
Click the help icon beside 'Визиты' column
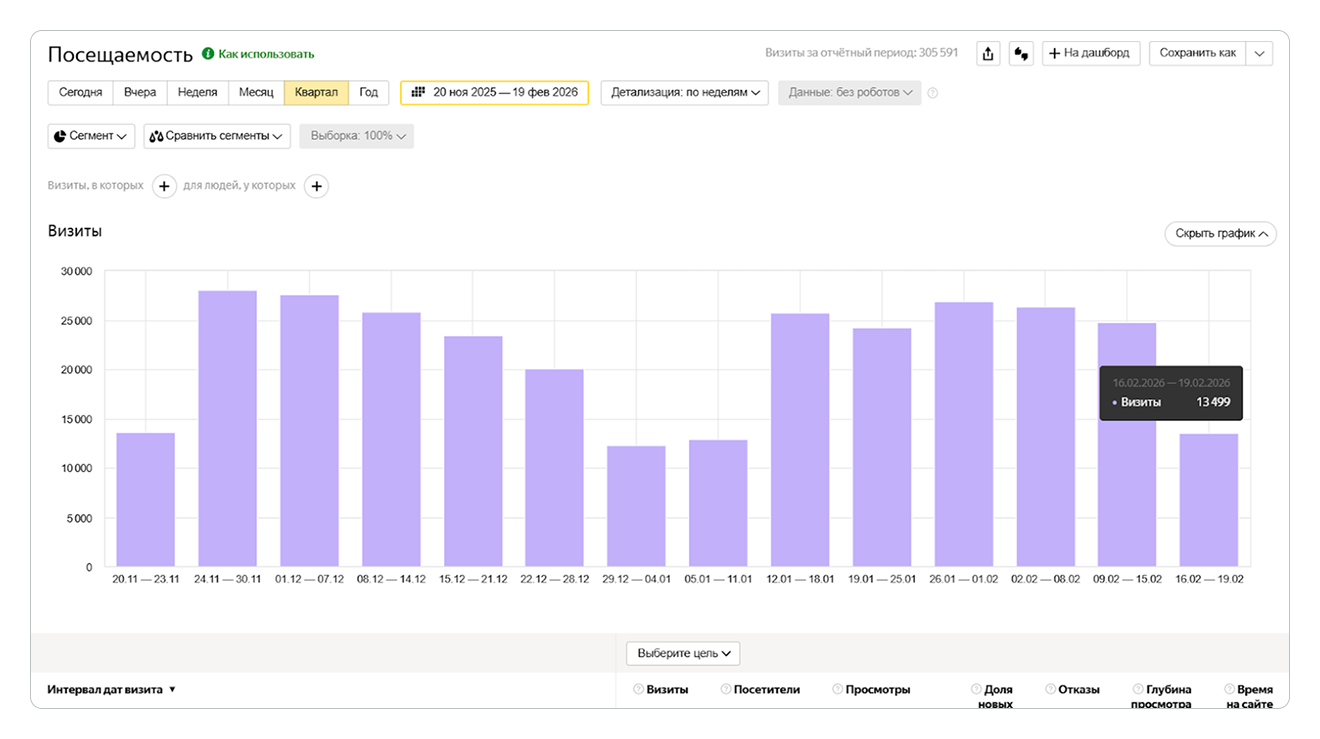pos(637,689)
